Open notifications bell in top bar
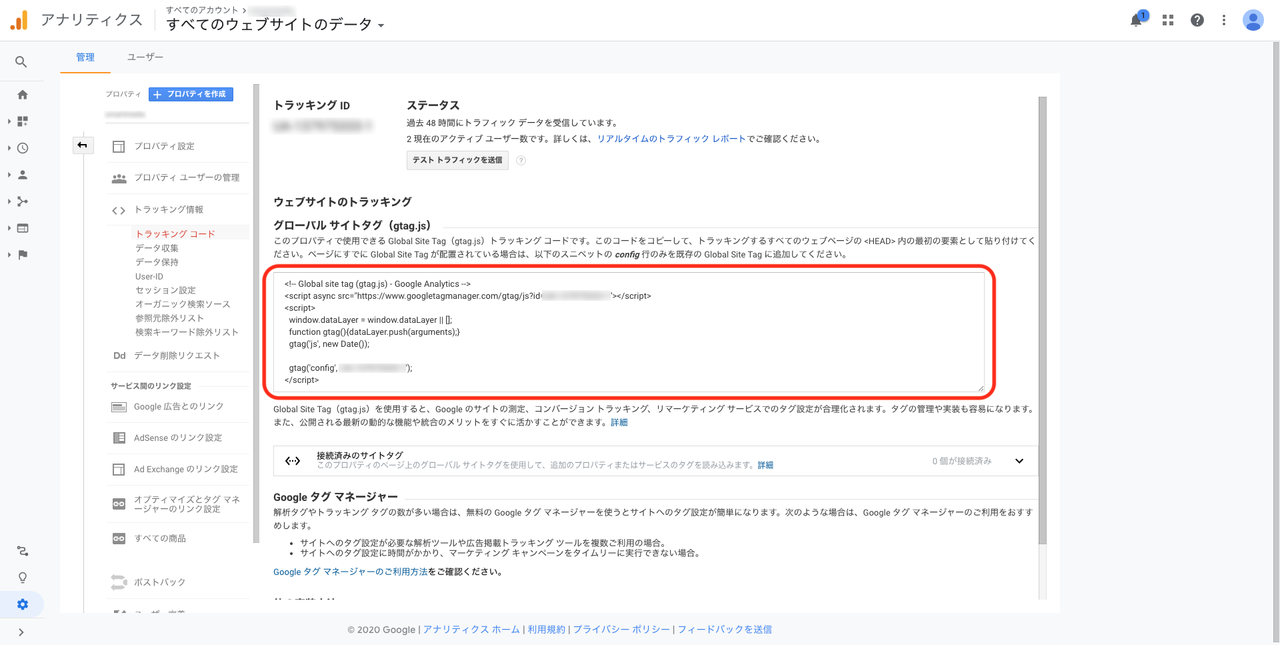This screenshot has height=645, width=1280. tap(1137, 20)
